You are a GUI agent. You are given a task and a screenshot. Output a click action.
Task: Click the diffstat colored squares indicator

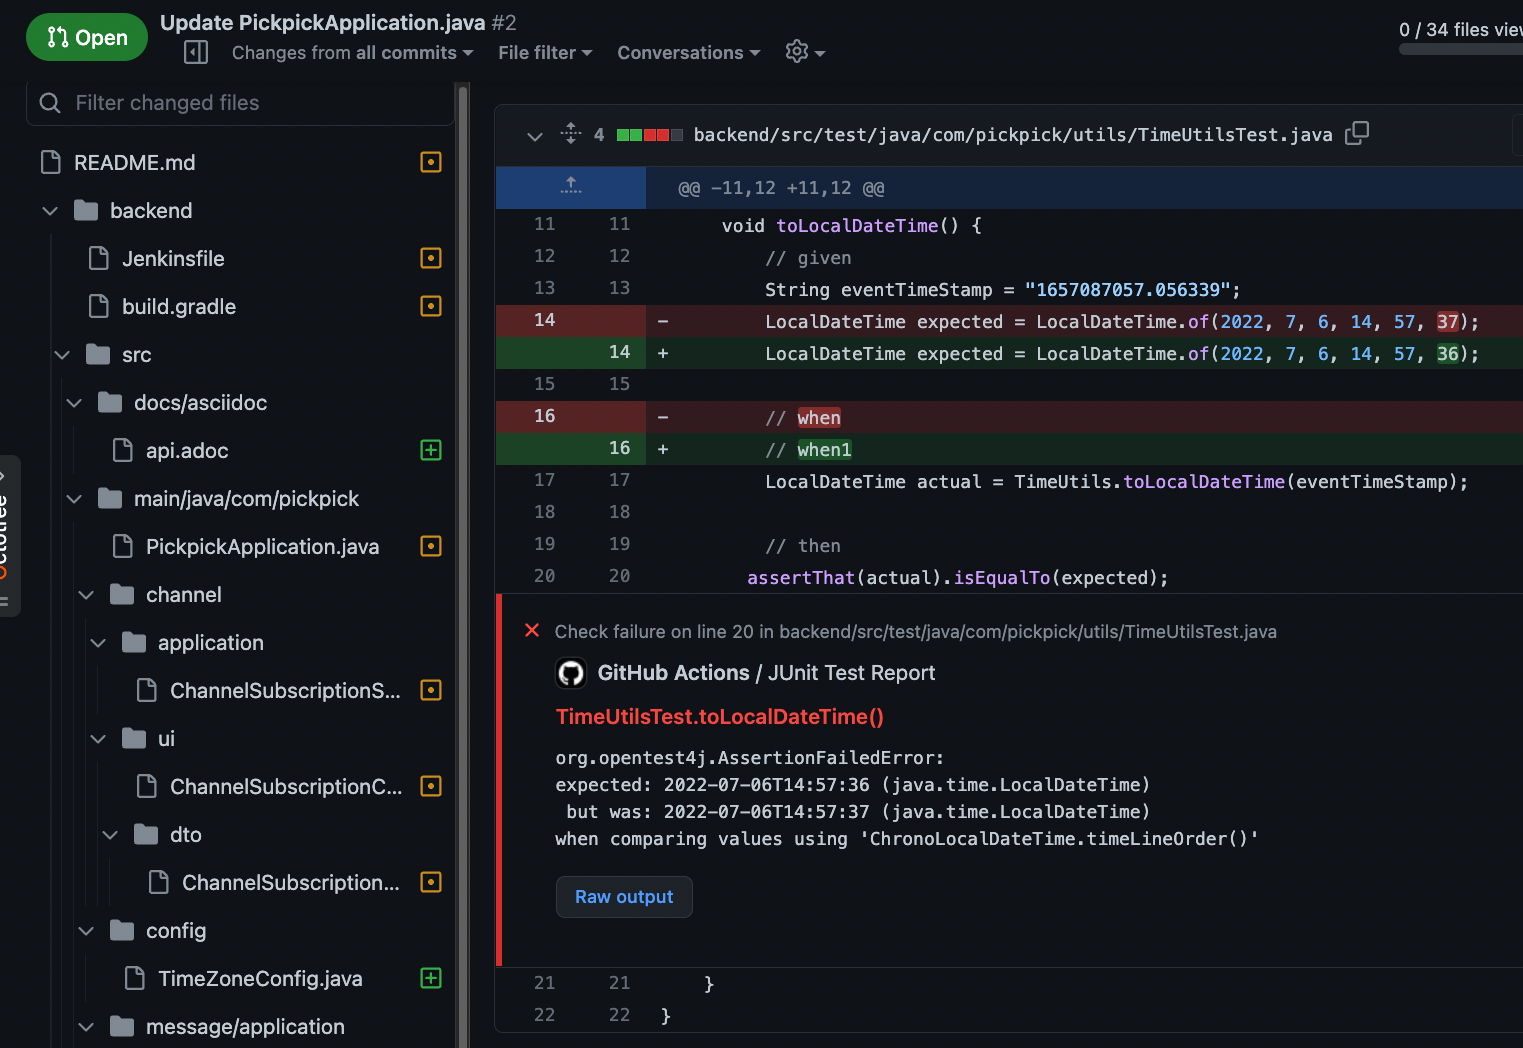click(650, 135)
